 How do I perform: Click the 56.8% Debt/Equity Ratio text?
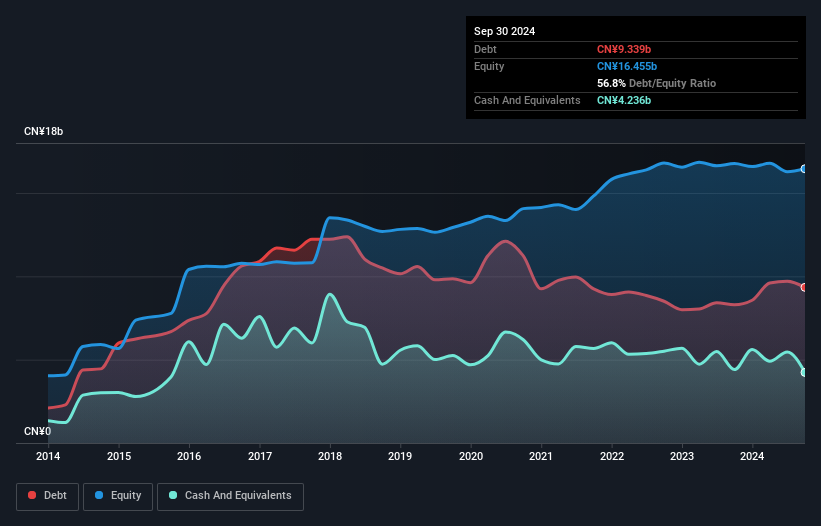click(656, 83)
